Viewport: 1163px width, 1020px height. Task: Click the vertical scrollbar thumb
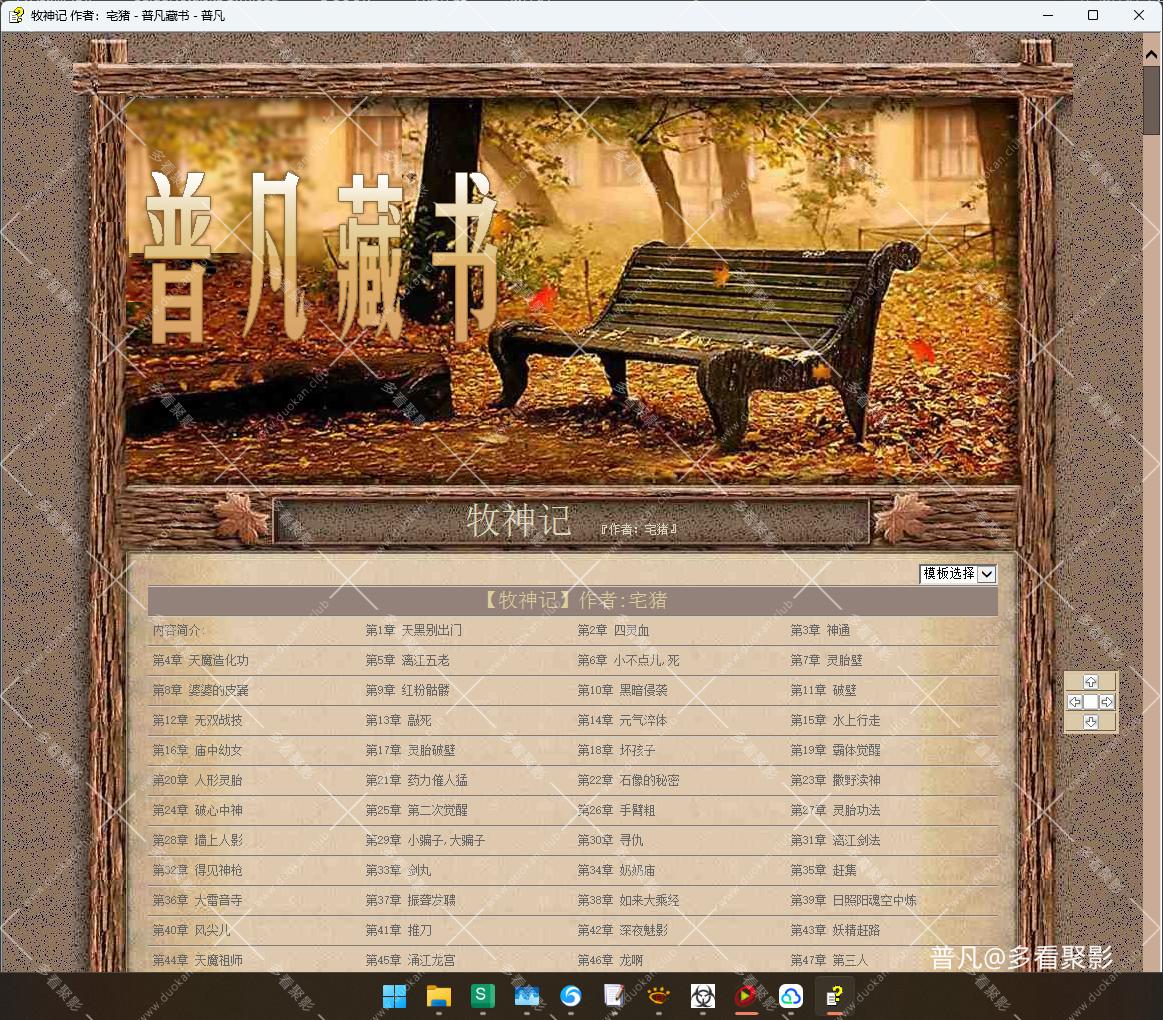(x=1152, y=100)
